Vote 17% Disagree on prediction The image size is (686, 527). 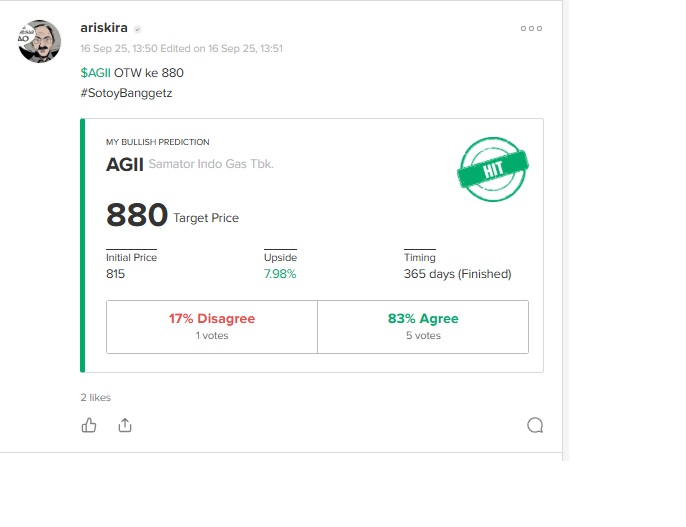click(212, 327)
